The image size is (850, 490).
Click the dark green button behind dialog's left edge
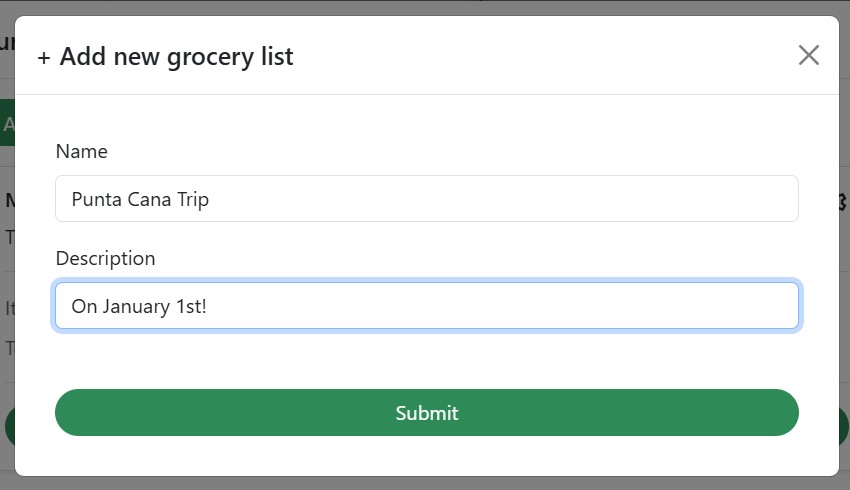[x=7, y=122]
